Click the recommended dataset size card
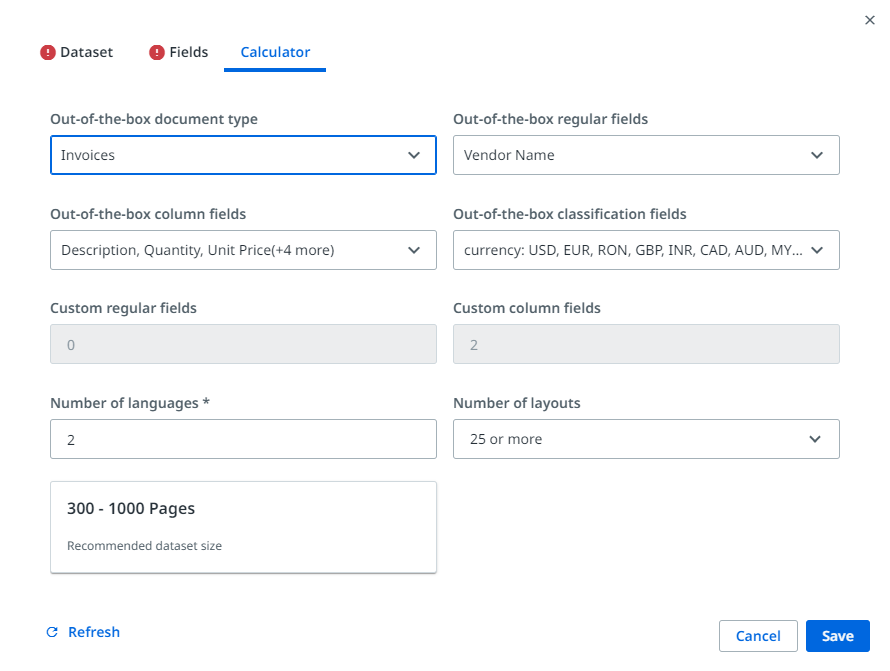Image resolution: width=890 pixels, height=671 pixels. [243, 527]
